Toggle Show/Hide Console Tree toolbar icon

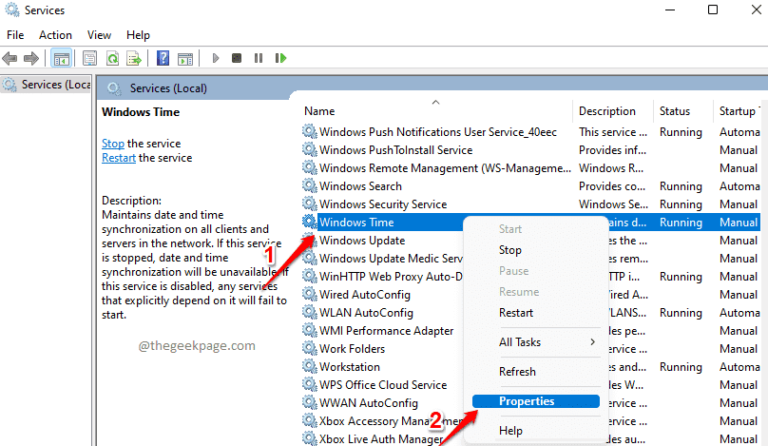coord(61,59)
